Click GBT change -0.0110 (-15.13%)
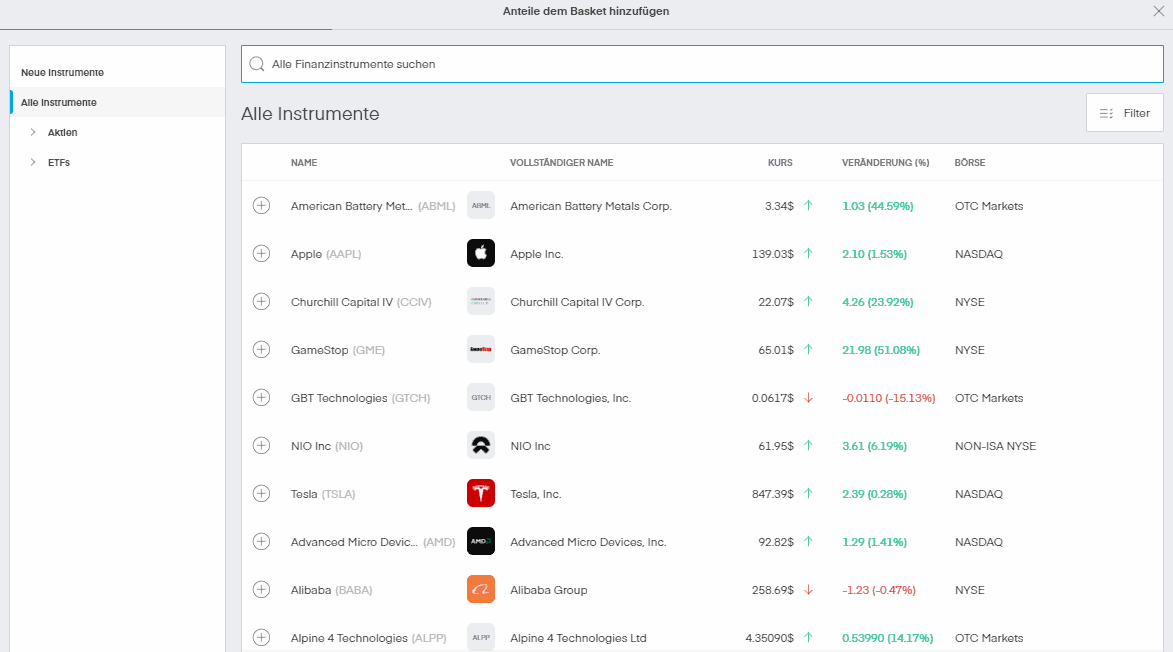Image resolution: width=1173 pixels, height=652 pixels. pyautogui.click(x=889, y=398)
